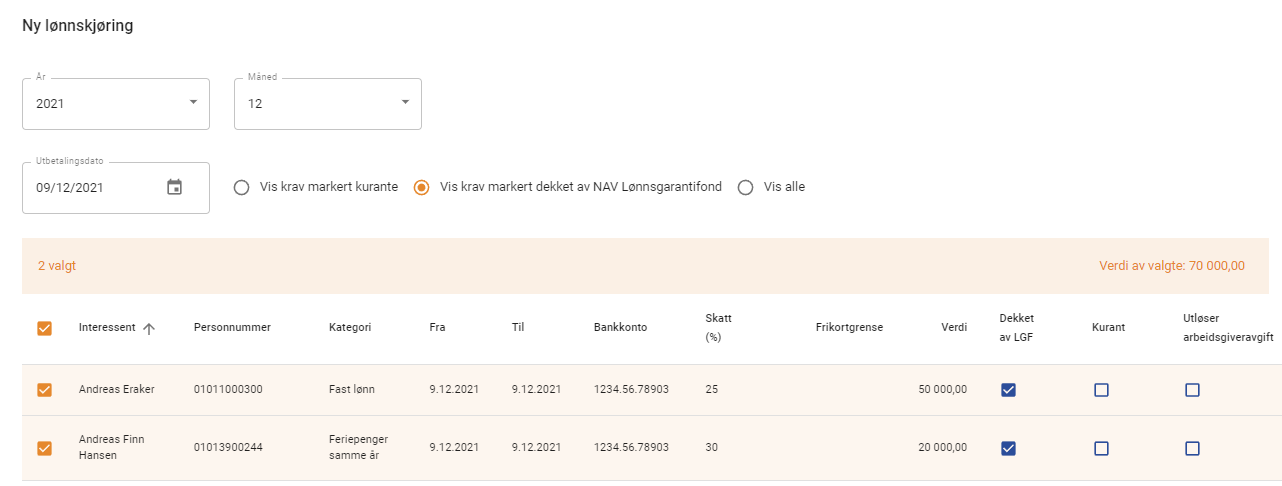Select 'Vis krav markert kurante' radio option

[241, 187]
